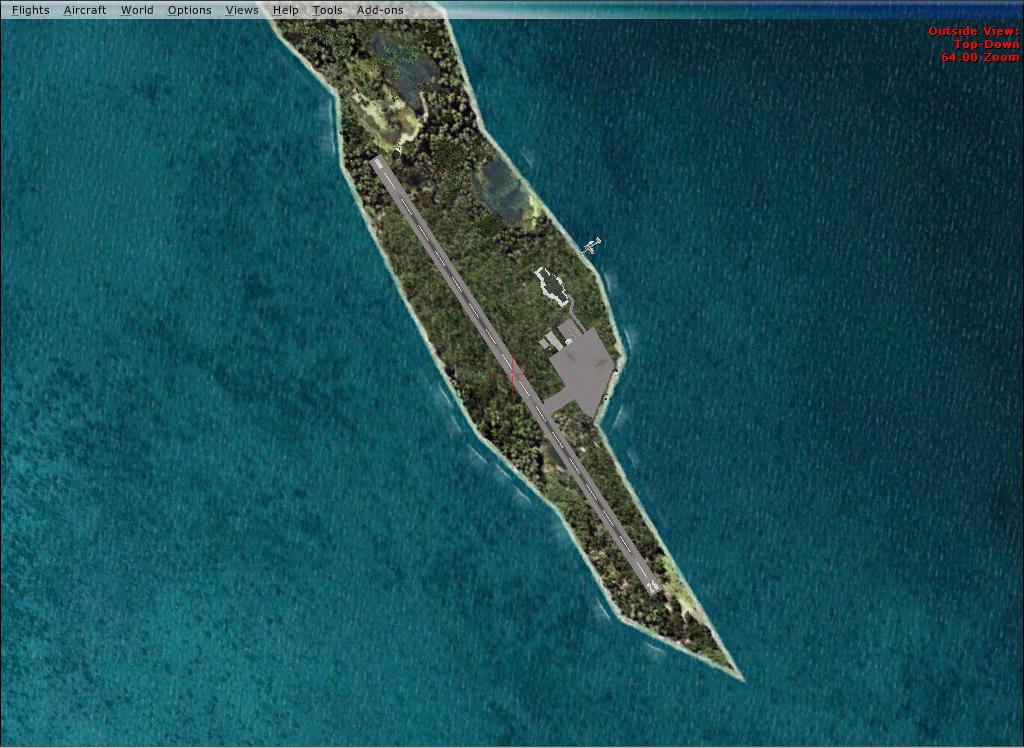Viewport: 1024px width, 748px height.
Task: Open the Add-ons menu
Action: (380, 10)
